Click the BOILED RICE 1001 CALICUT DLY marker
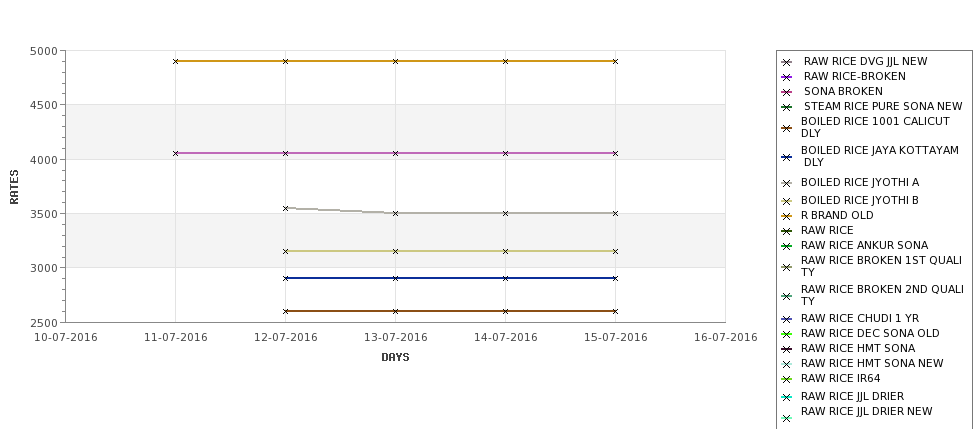Image resolution: width=975 pixels, height=429 pixels. pos(787,128)
